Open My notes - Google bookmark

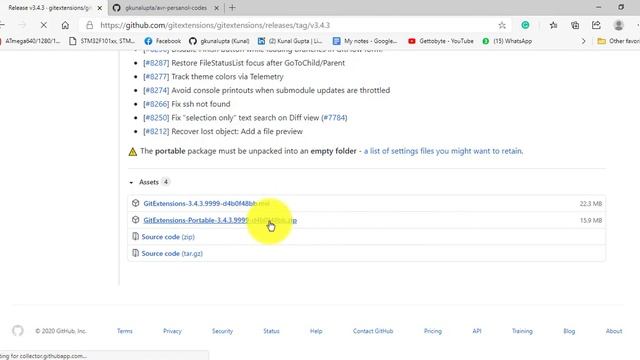pos(365,41)
